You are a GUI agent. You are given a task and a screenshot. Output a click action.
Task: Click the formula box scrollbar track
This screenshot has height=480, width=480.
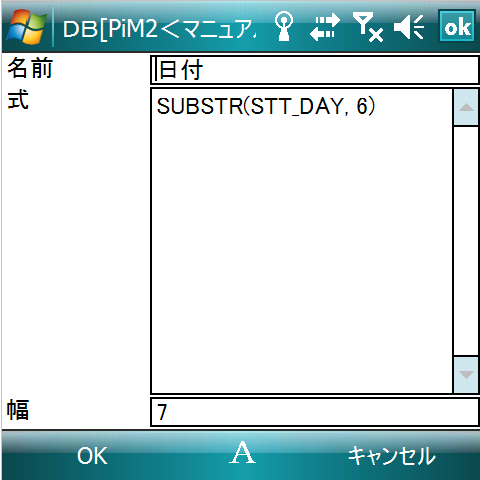click(466, 241)
